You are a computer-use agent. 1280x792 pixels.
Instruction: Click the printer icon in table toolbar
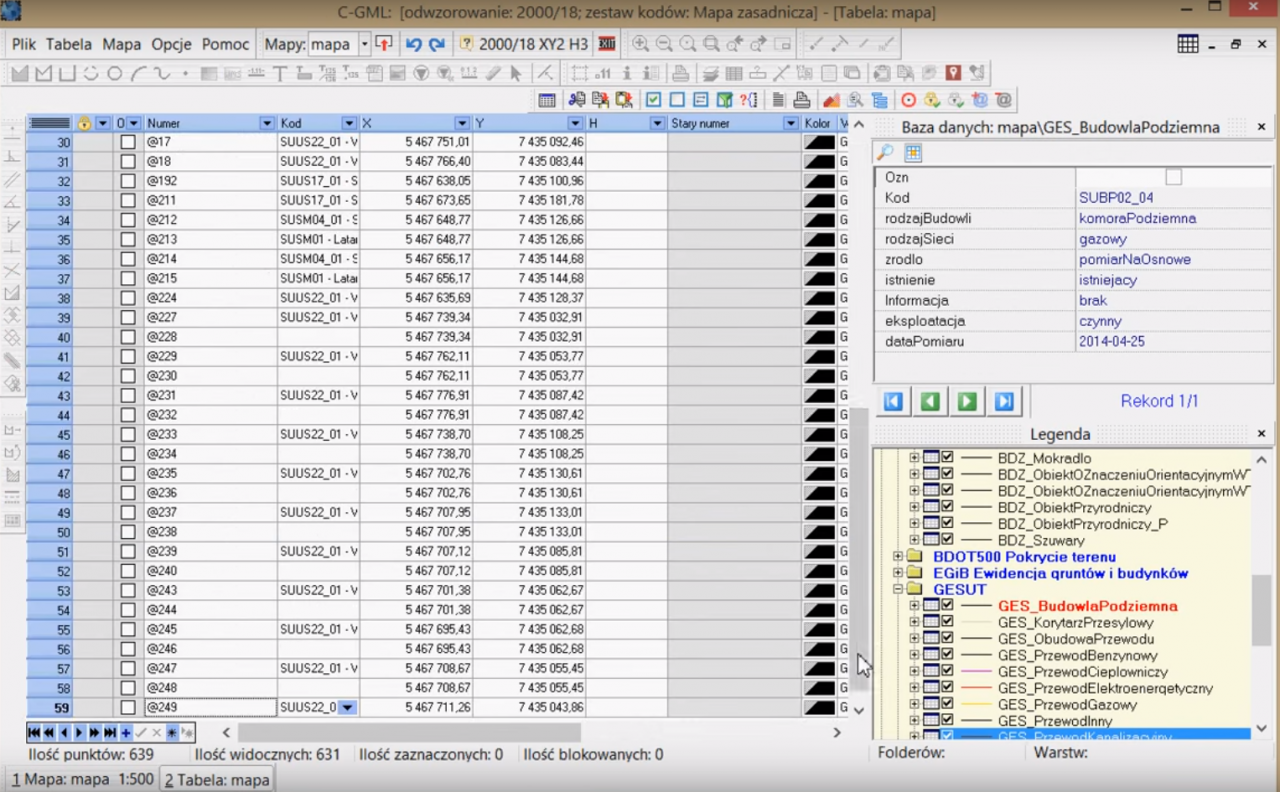801,100
